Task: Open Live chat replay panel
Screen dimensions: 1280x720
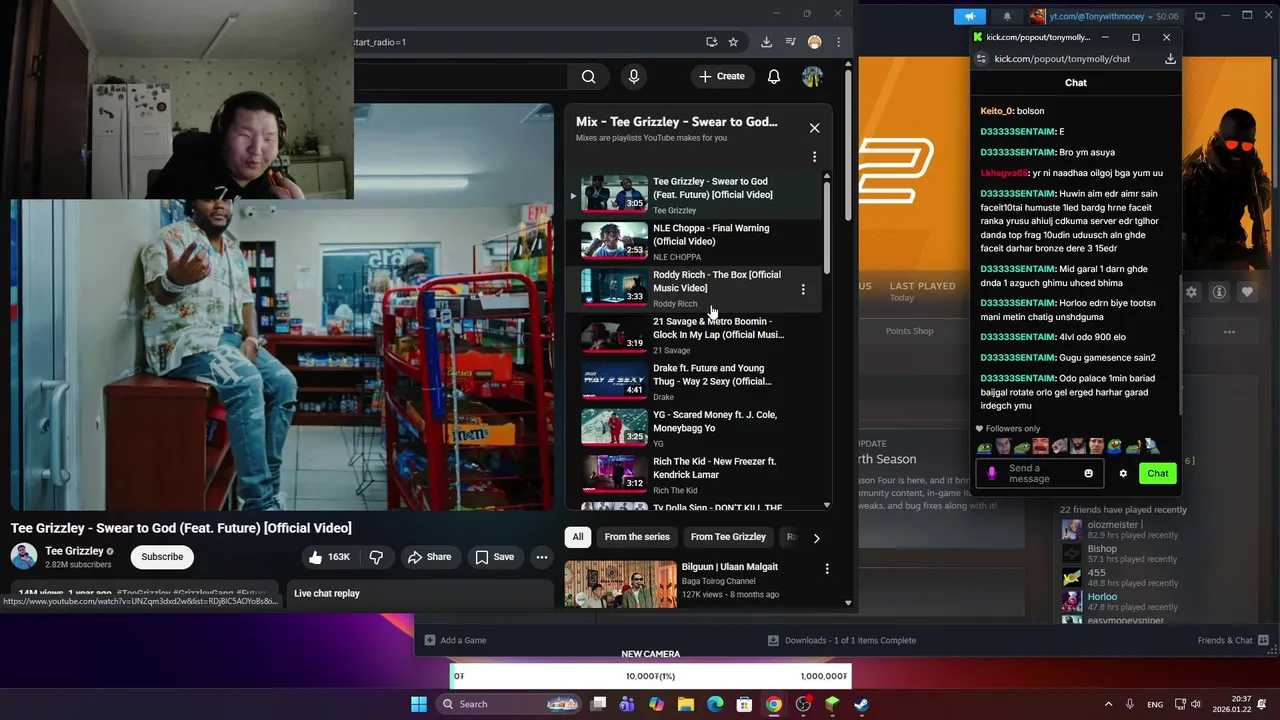Action: tap(419, 594)
